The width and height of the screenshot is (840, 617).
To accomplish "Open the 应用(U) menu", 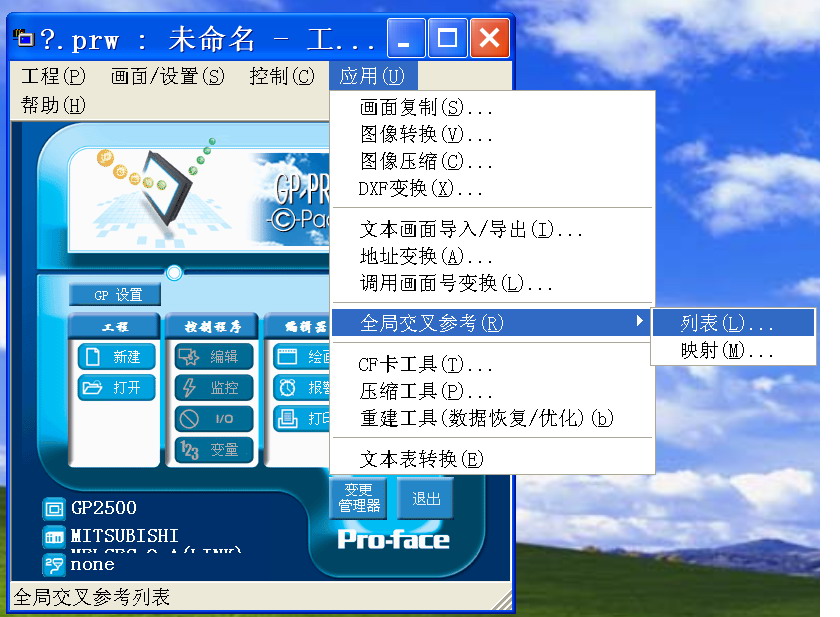I will [372, 76].
